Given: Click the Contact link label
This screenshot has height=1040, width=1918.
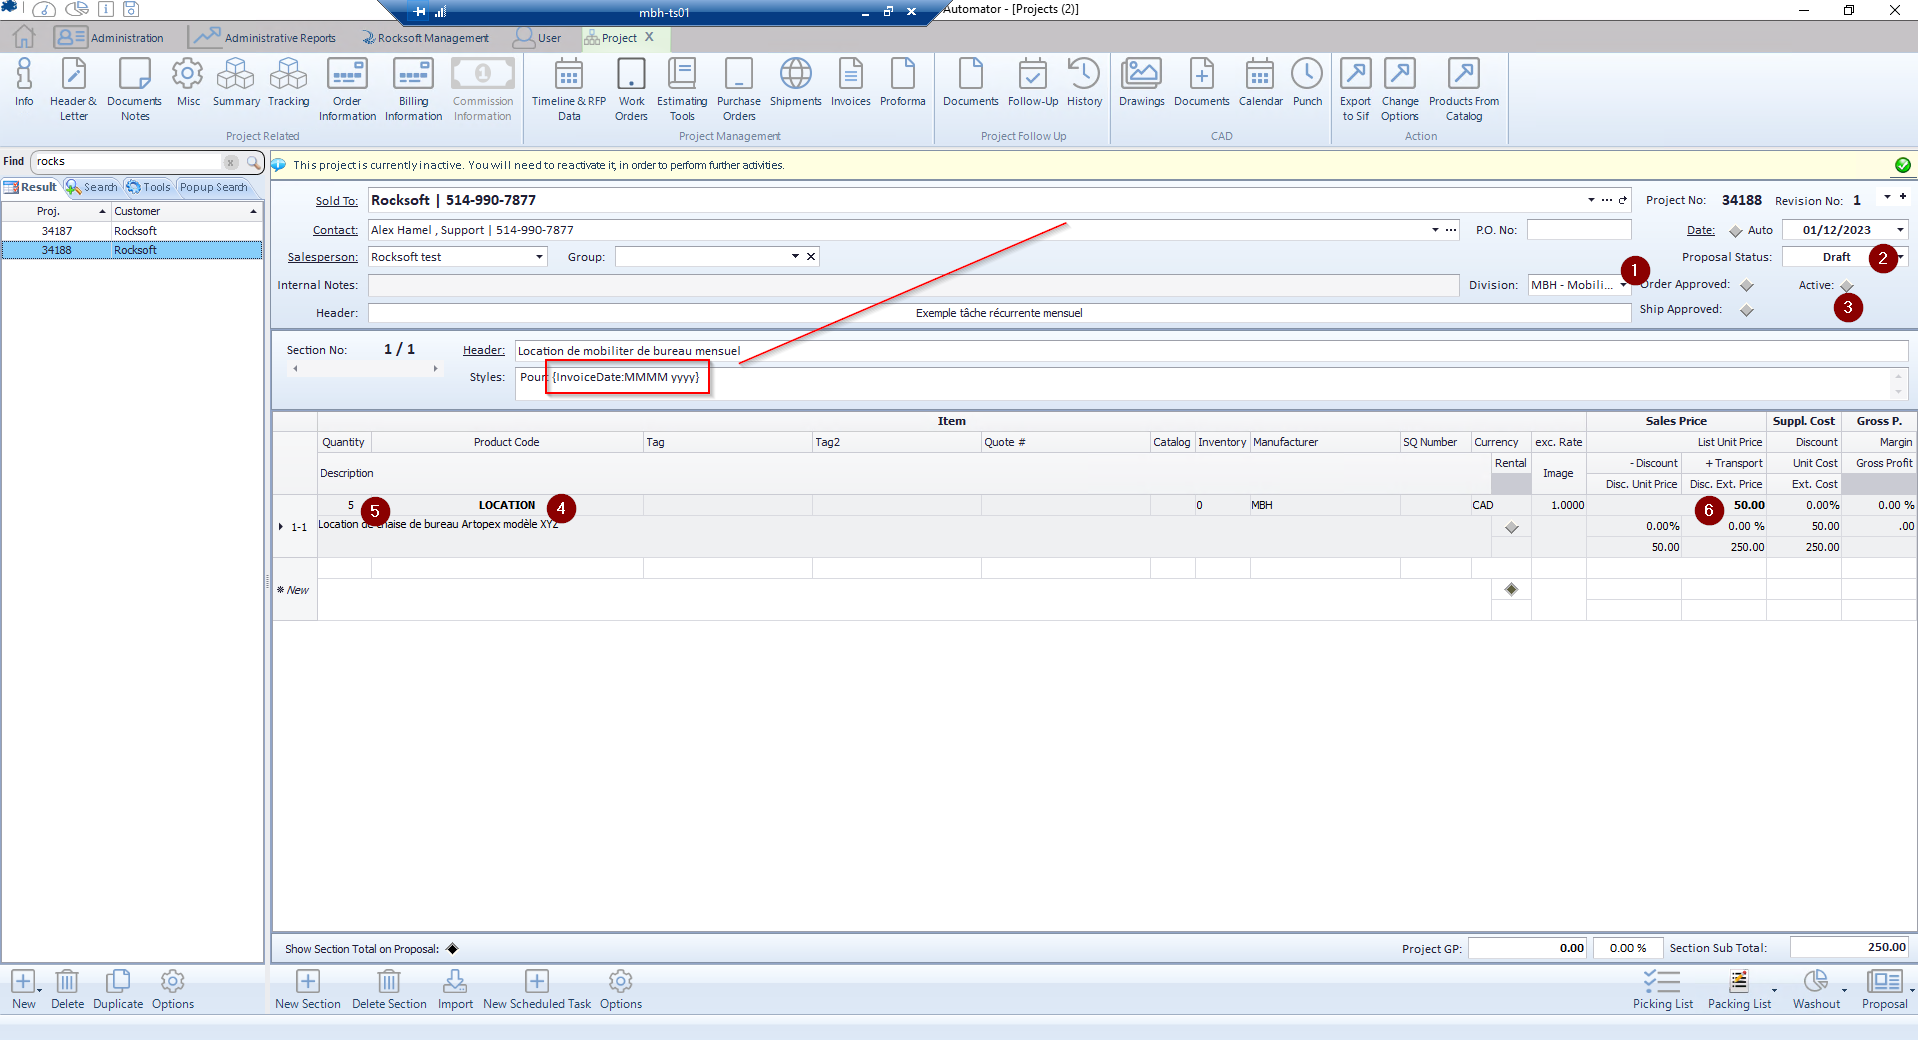Looking at the screenshot, I should (335, 230).
